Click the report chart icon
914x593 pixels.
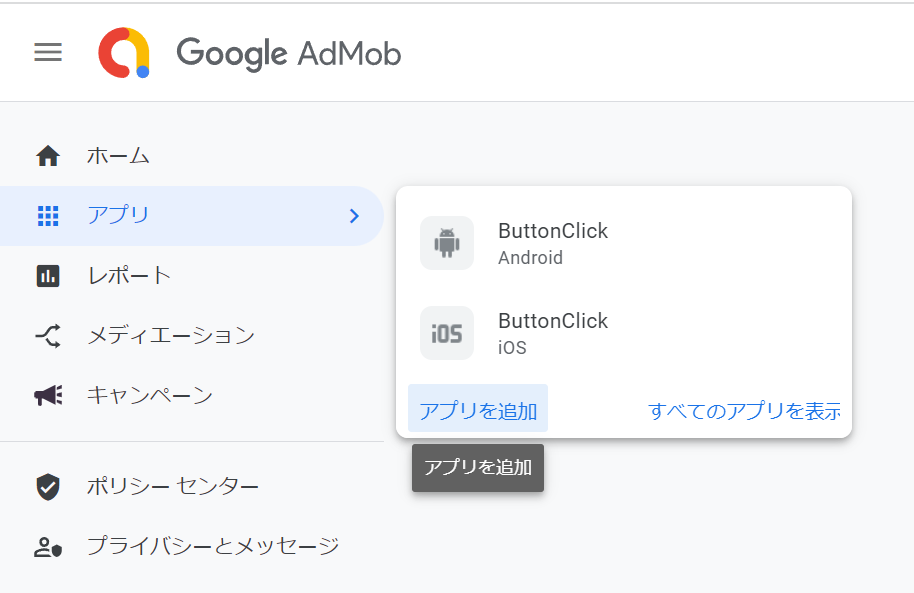(x=48, y=276)
